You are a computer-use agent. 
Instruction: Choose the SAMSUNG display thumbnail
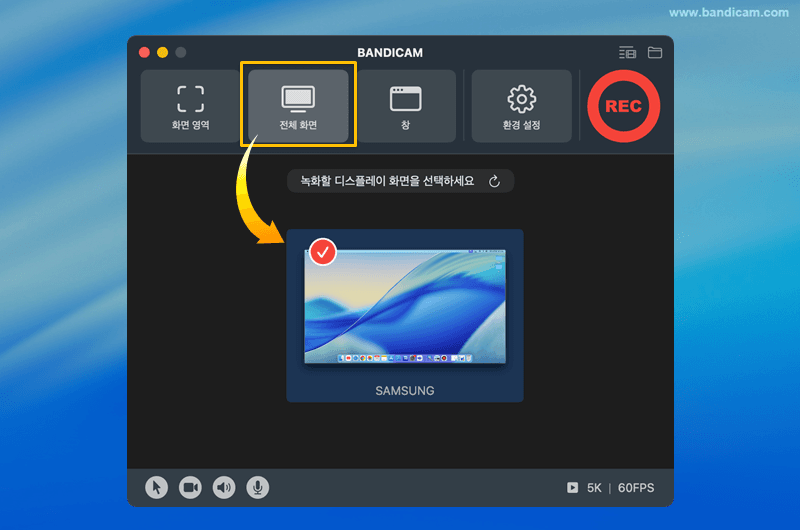click(405, 315)
